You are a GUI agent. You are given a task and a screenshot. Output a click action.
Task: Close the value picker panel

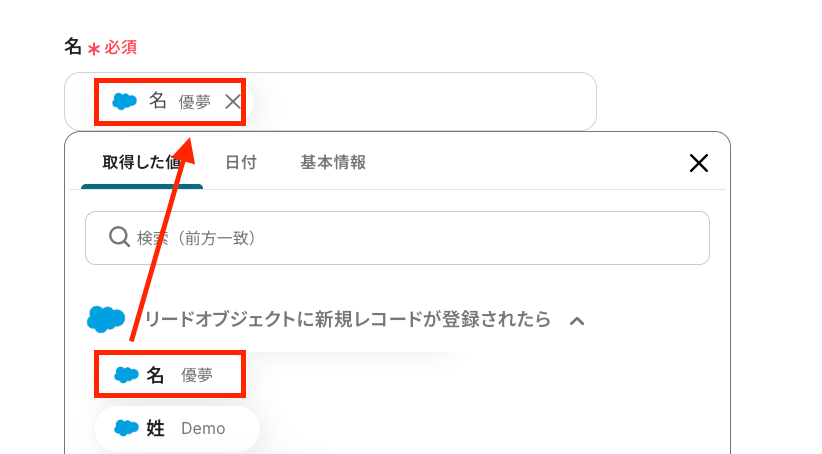[x=699, y=163]
